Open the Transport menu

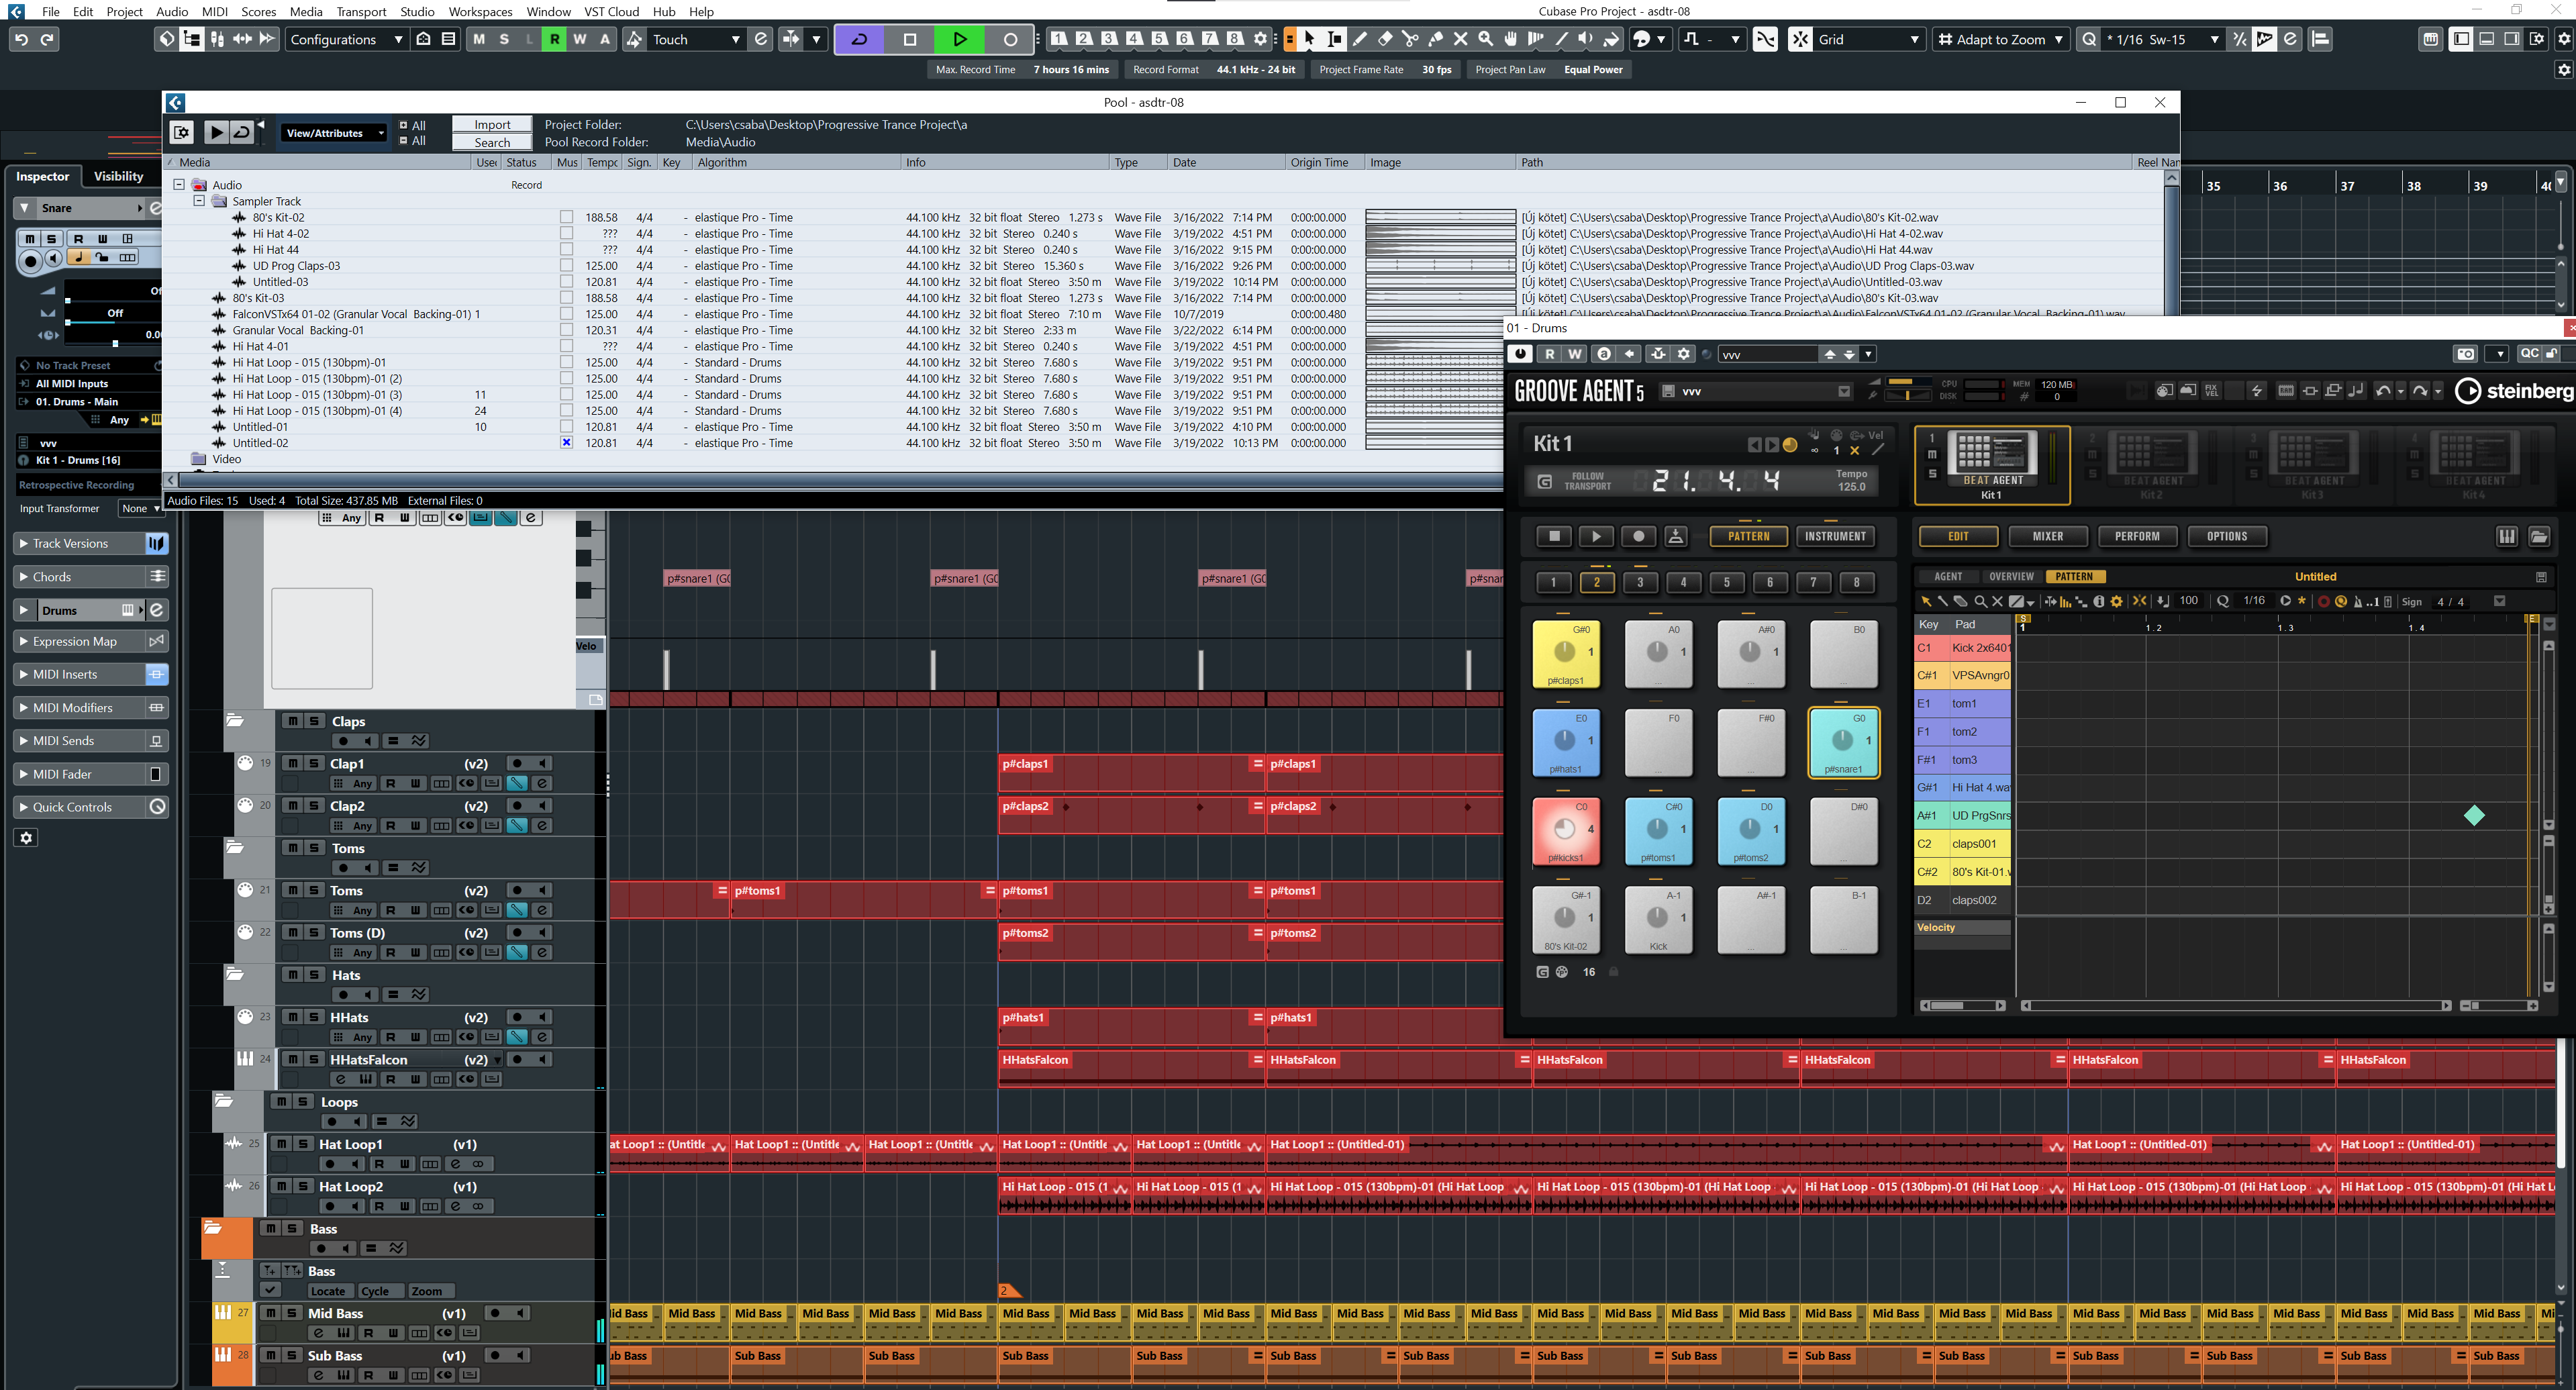click(x=361, y=11)
